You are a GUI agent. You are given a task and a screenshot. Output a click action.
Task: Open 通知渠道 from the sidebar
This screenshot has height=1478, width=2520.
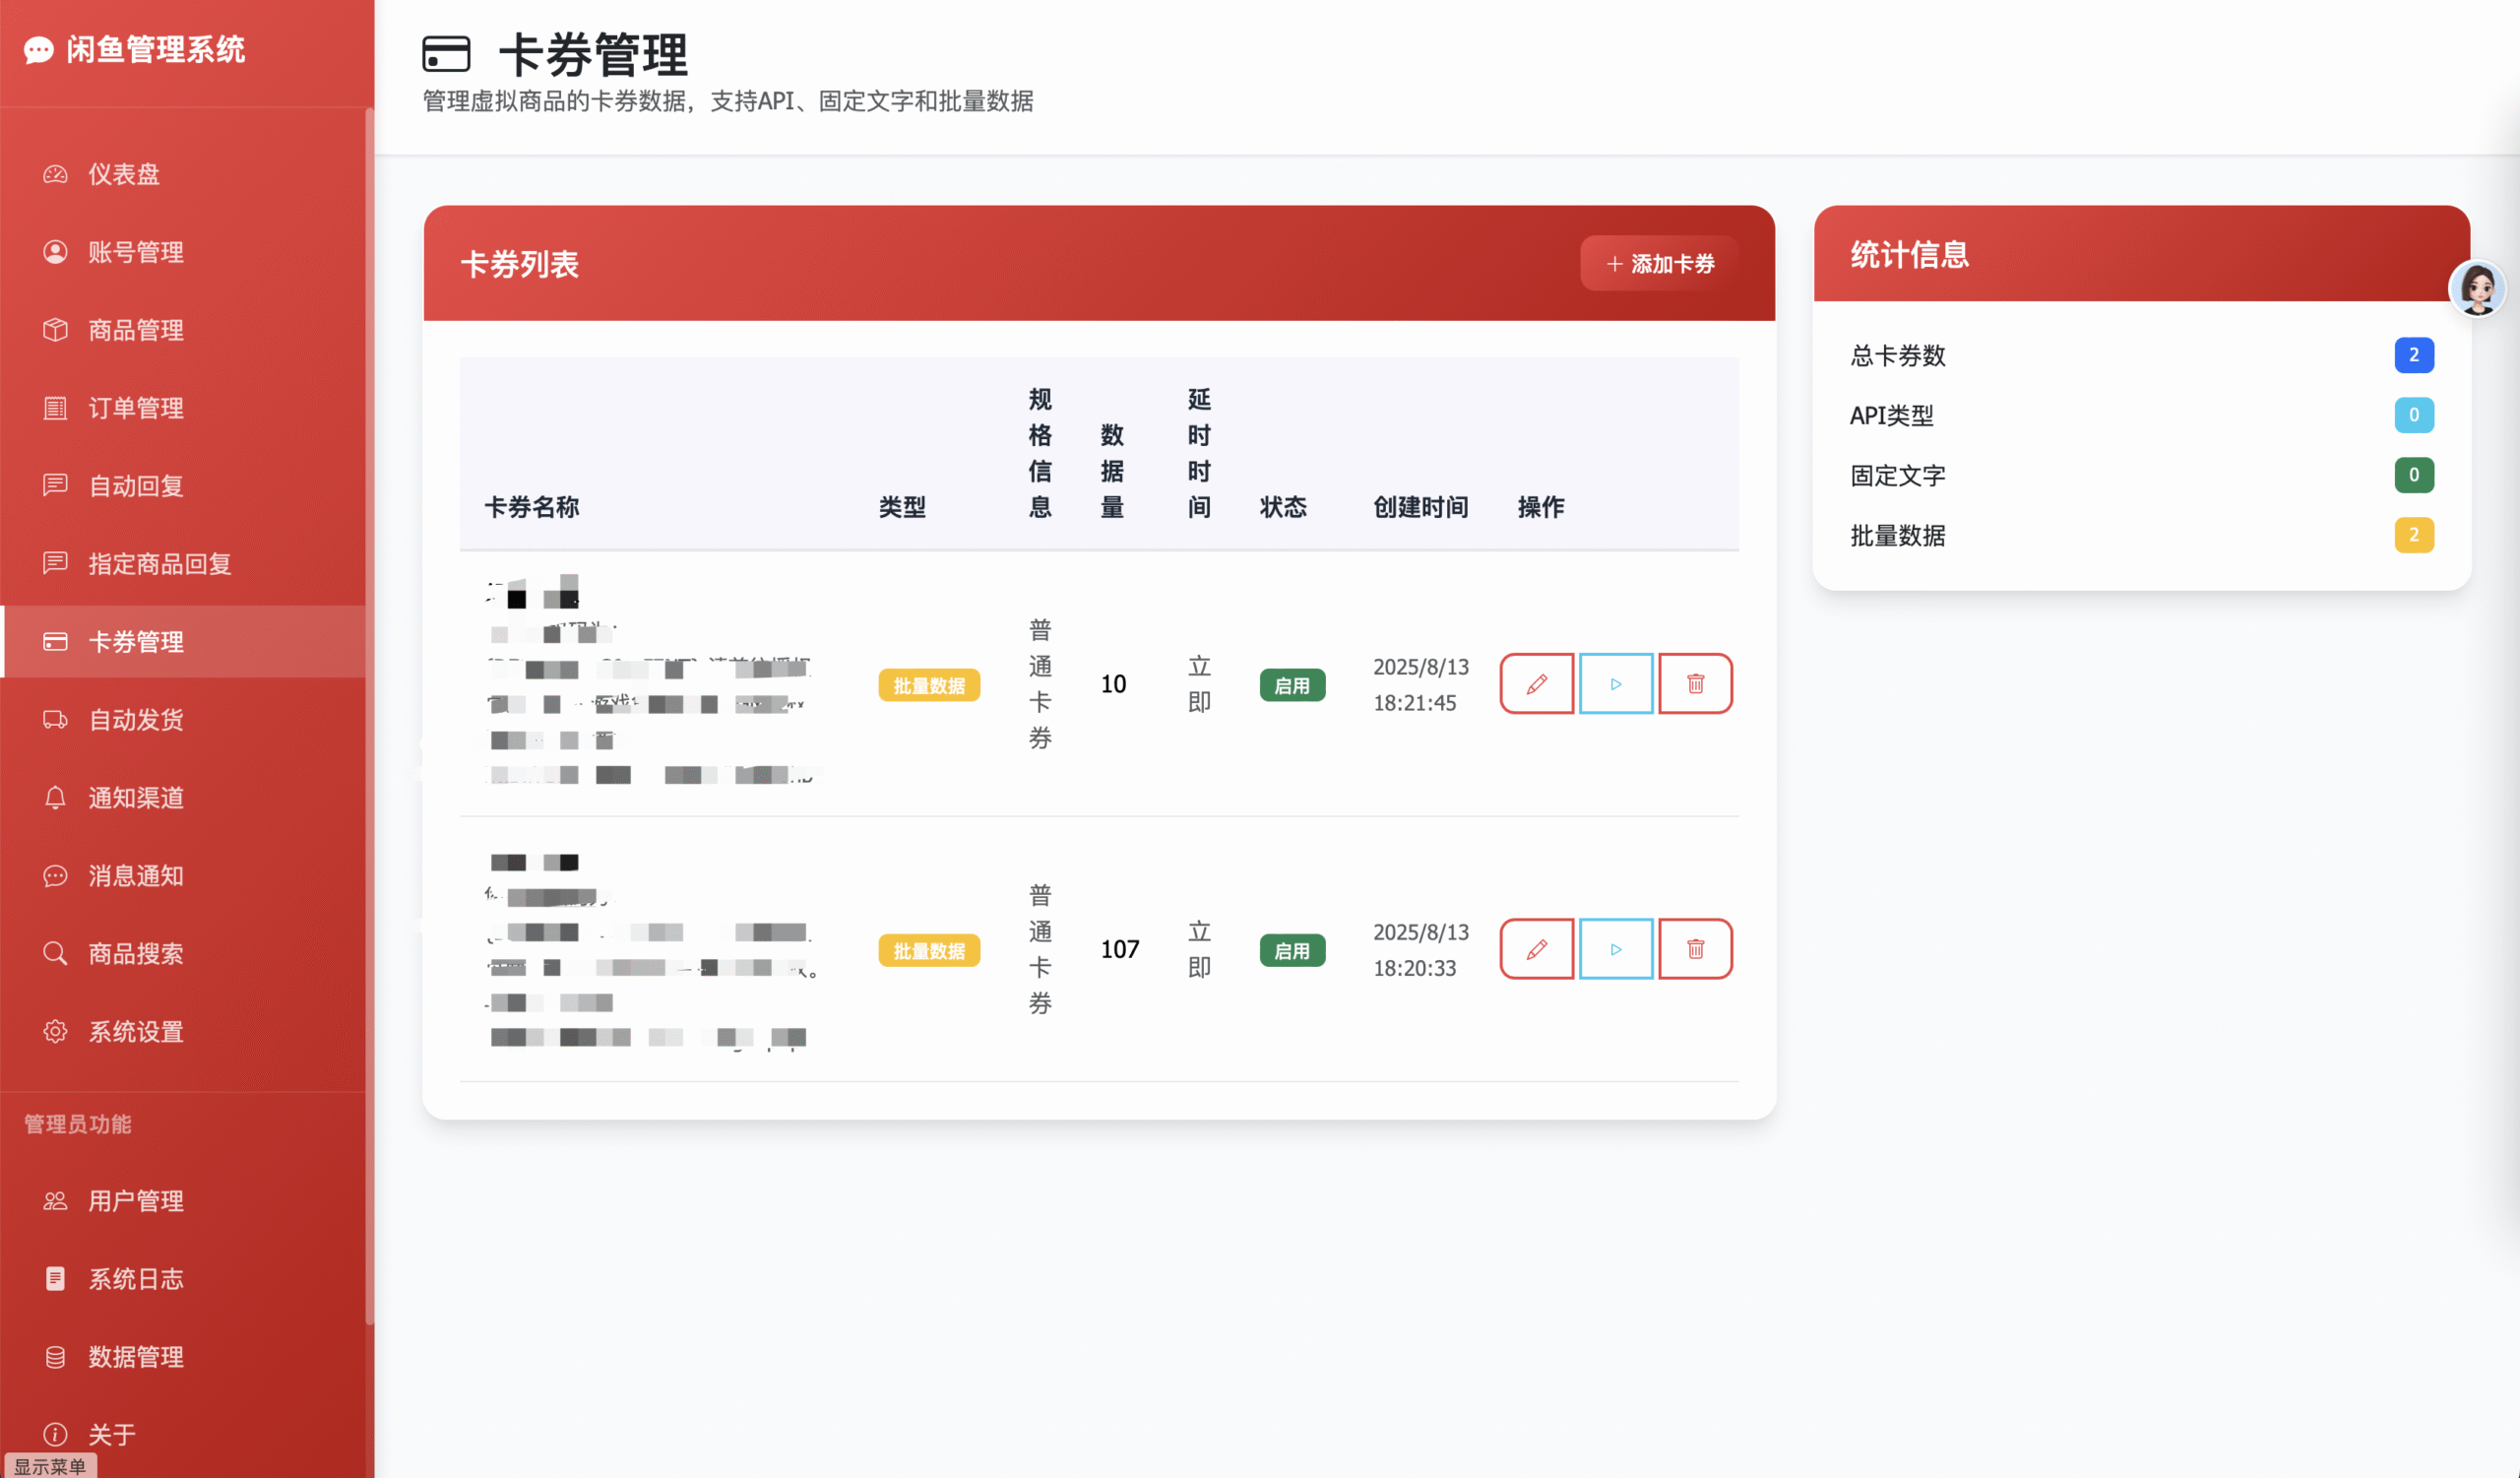pos(136,798)
